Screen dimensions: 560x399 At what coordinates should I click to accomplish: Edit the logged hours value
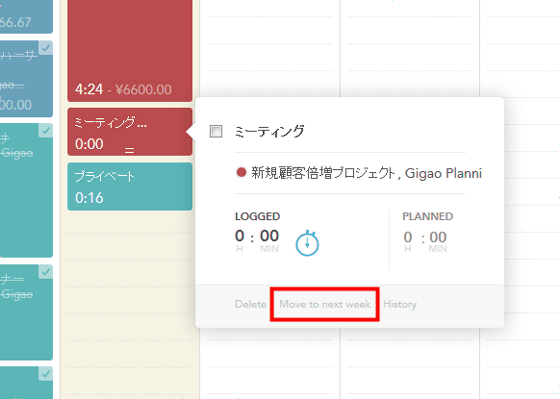point(240,236)
